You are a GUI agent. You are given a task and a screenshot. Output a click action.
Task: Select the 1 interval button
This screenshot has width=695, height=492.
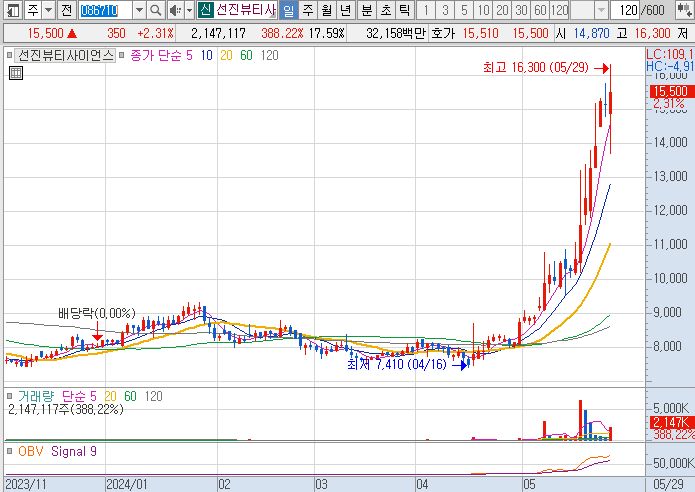pos(426,10)
